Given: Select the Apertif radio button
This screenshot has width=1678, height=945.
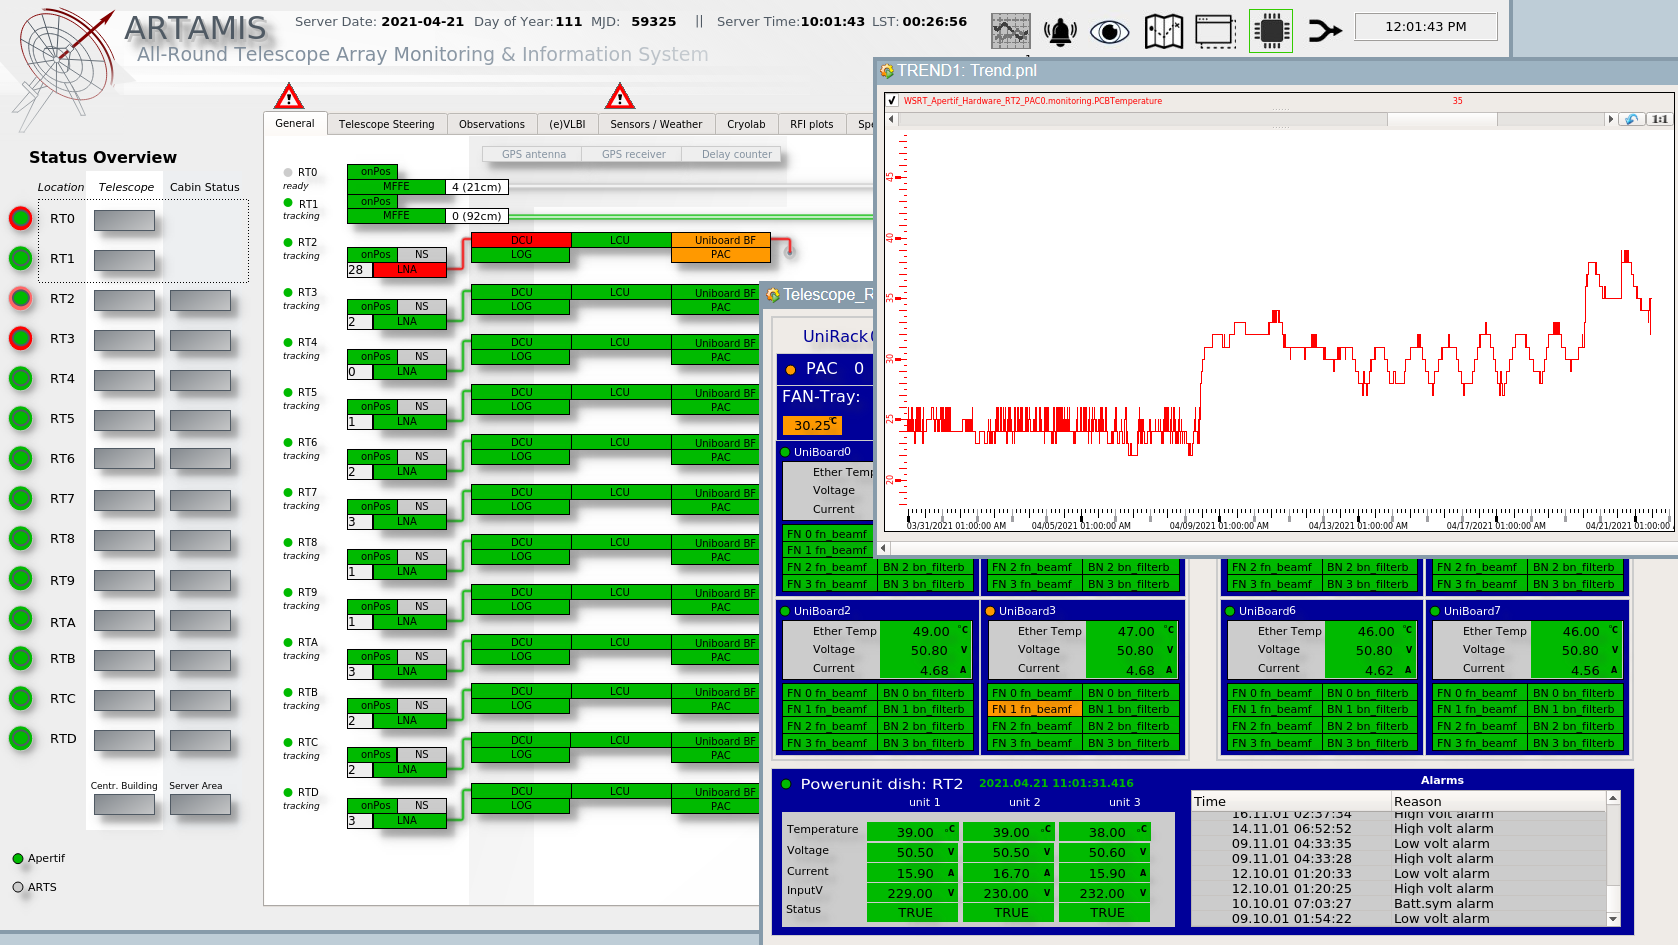Looking at the screenshot, I should point(18,858).
